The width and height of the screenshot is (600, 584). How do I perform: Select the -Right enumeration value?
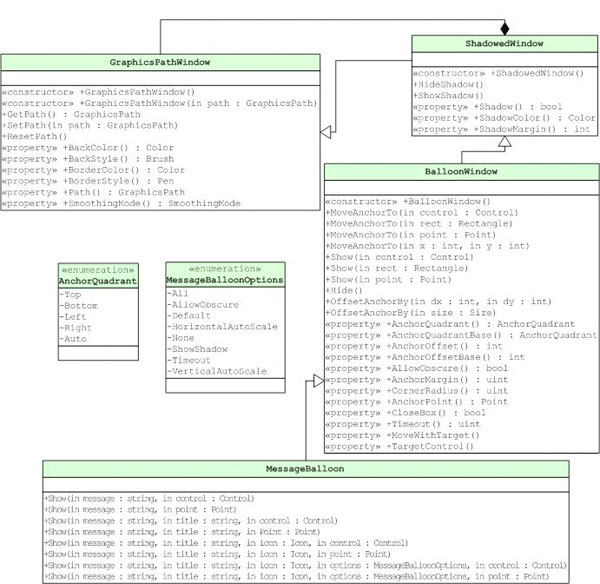(x=75, y=328)
